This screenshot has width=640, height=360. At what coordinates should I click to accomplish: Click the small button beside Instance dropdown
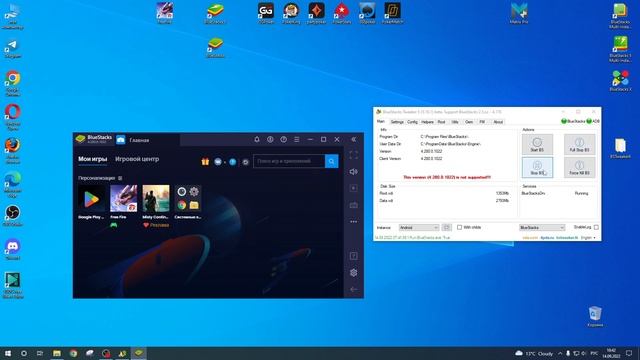447,227
